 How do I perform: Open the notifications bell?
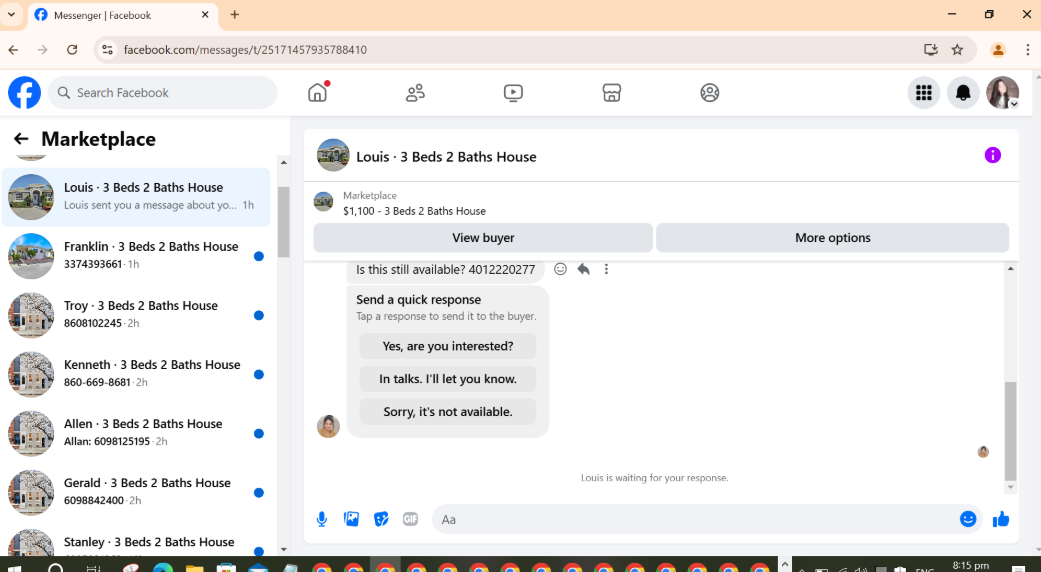coord(963,93)
